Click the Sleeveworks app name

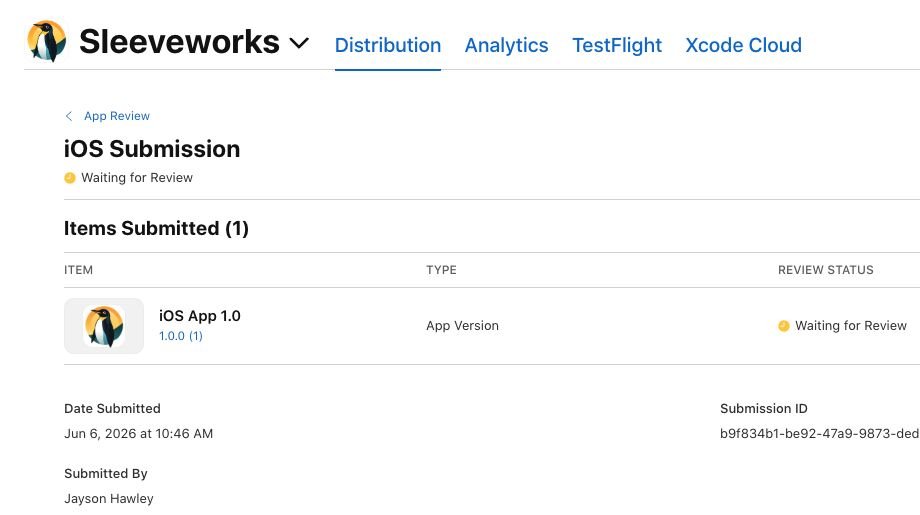(179, 42)
